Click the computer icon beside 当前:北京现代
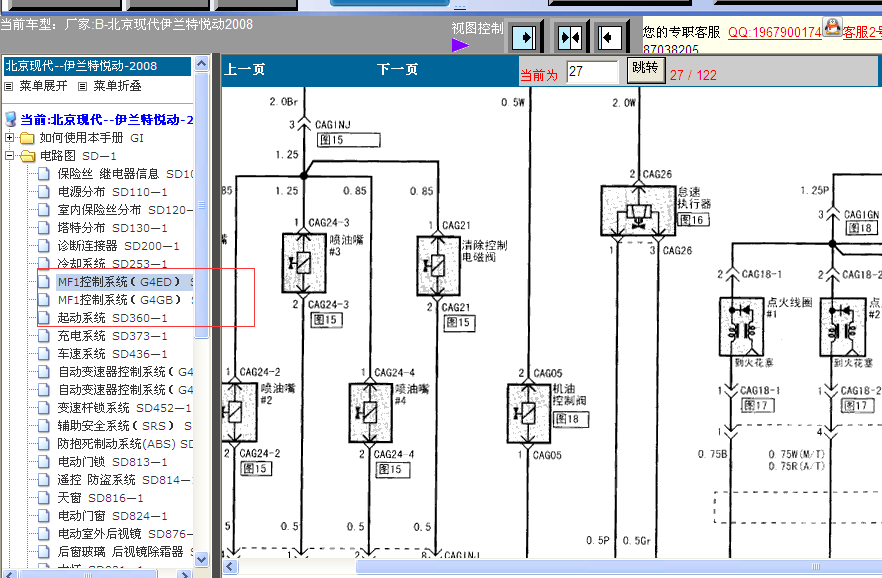This screenshot has height=578, width=882. point(11,119)
